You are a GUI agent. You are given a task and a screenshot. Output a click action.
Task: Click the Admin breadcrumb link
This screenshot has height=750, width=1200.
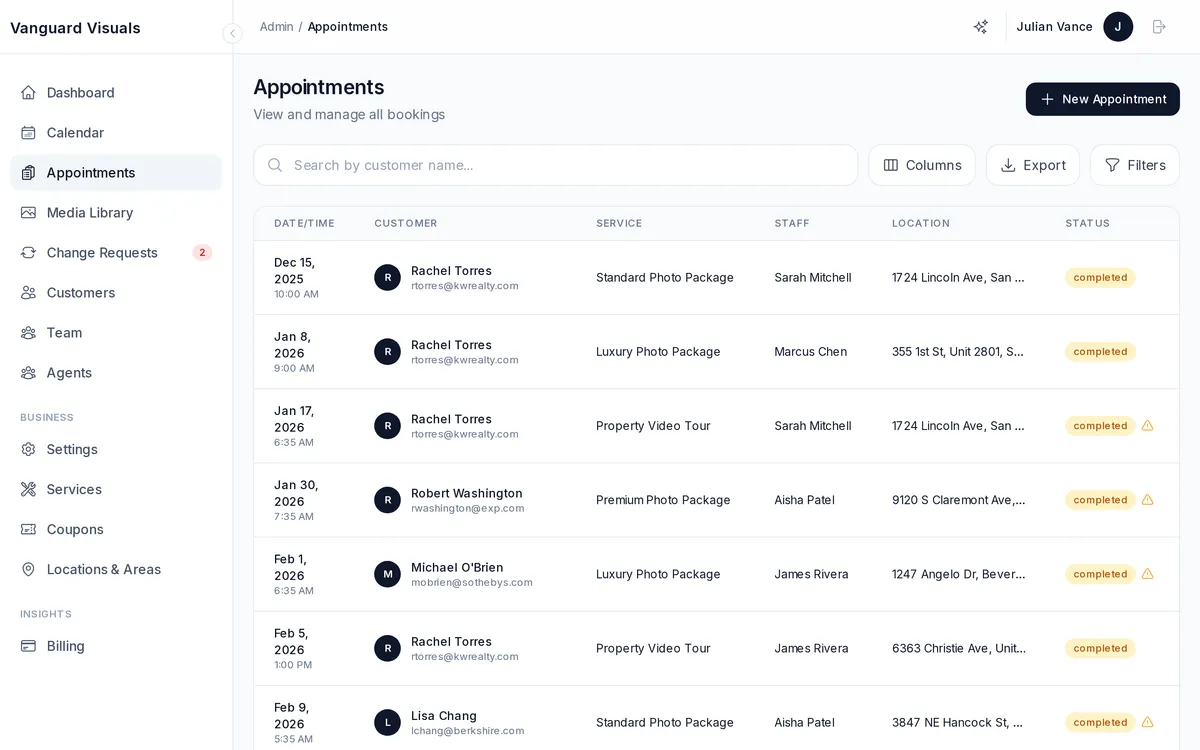pos(276,27)
